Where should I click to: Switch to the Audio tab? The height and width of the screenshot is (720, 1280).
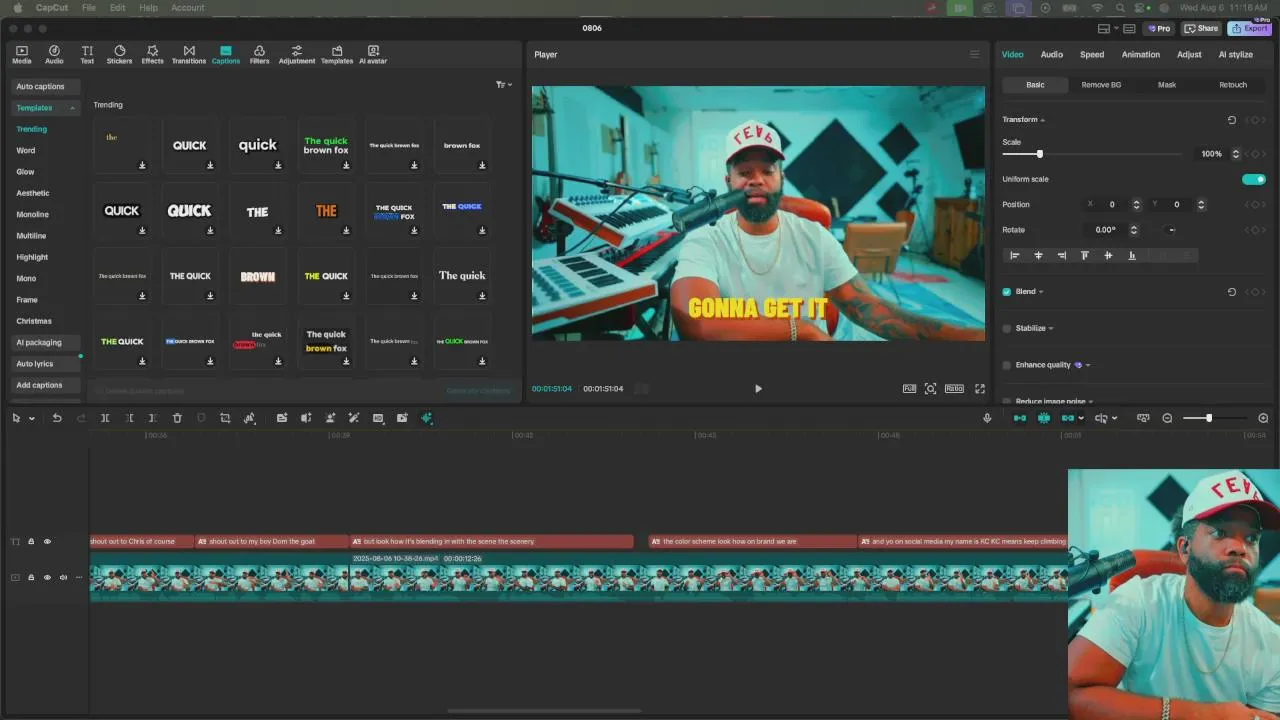click(x=1051, y=55)
